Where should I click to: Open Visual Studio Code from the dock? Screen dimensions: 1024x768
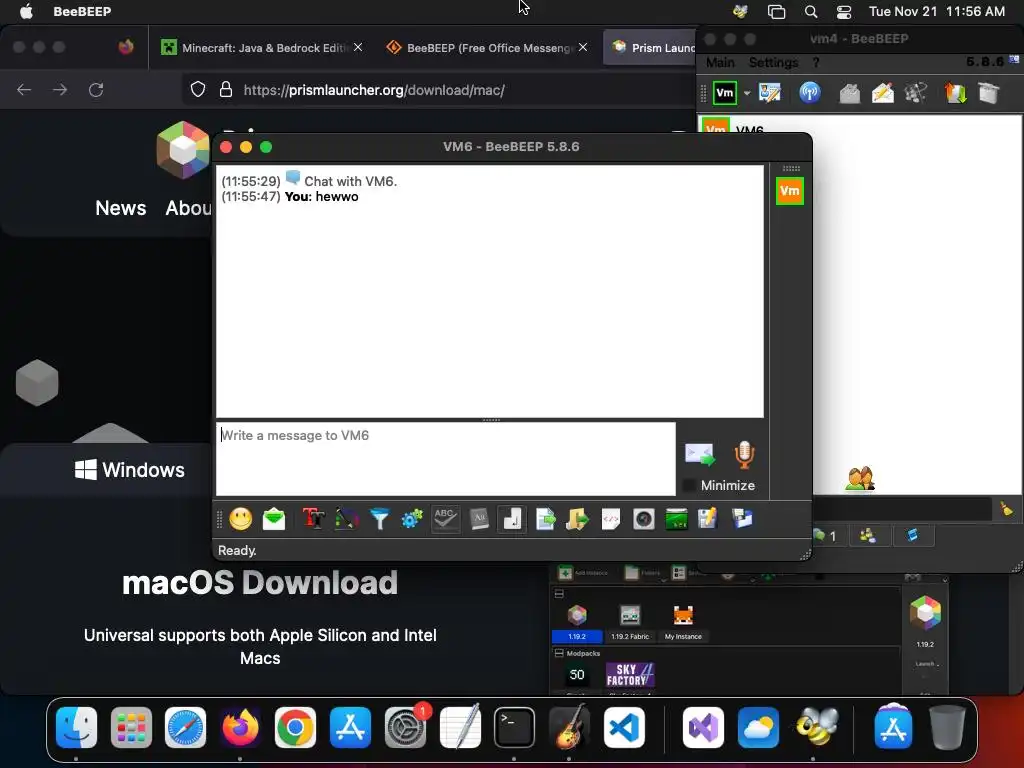click(624, 728)
